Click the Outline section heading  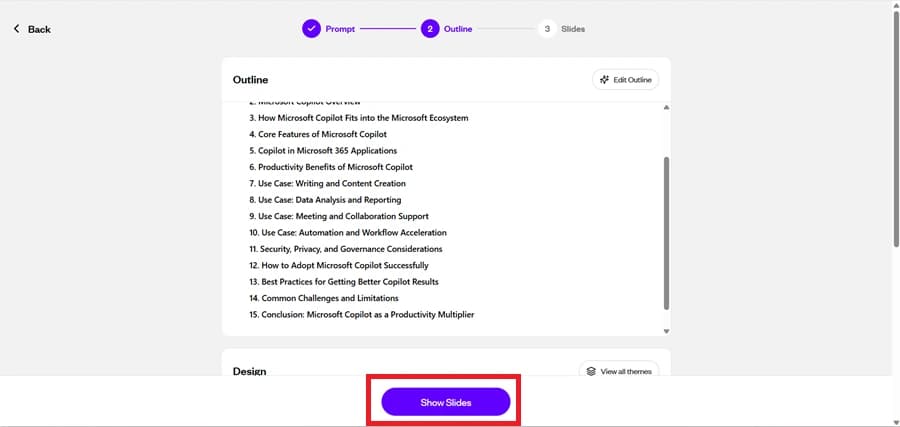pyautogui.click(x=250, y=80)
